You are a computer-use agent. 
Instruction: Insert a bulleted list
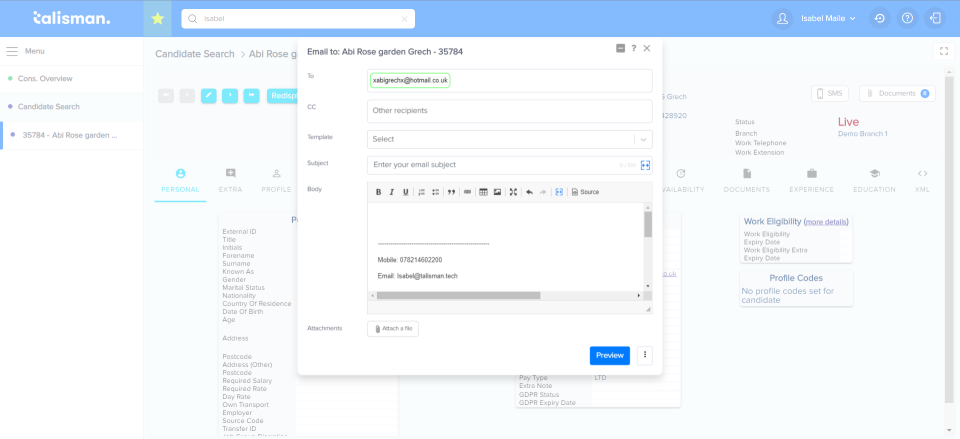(x=435, y=192)
